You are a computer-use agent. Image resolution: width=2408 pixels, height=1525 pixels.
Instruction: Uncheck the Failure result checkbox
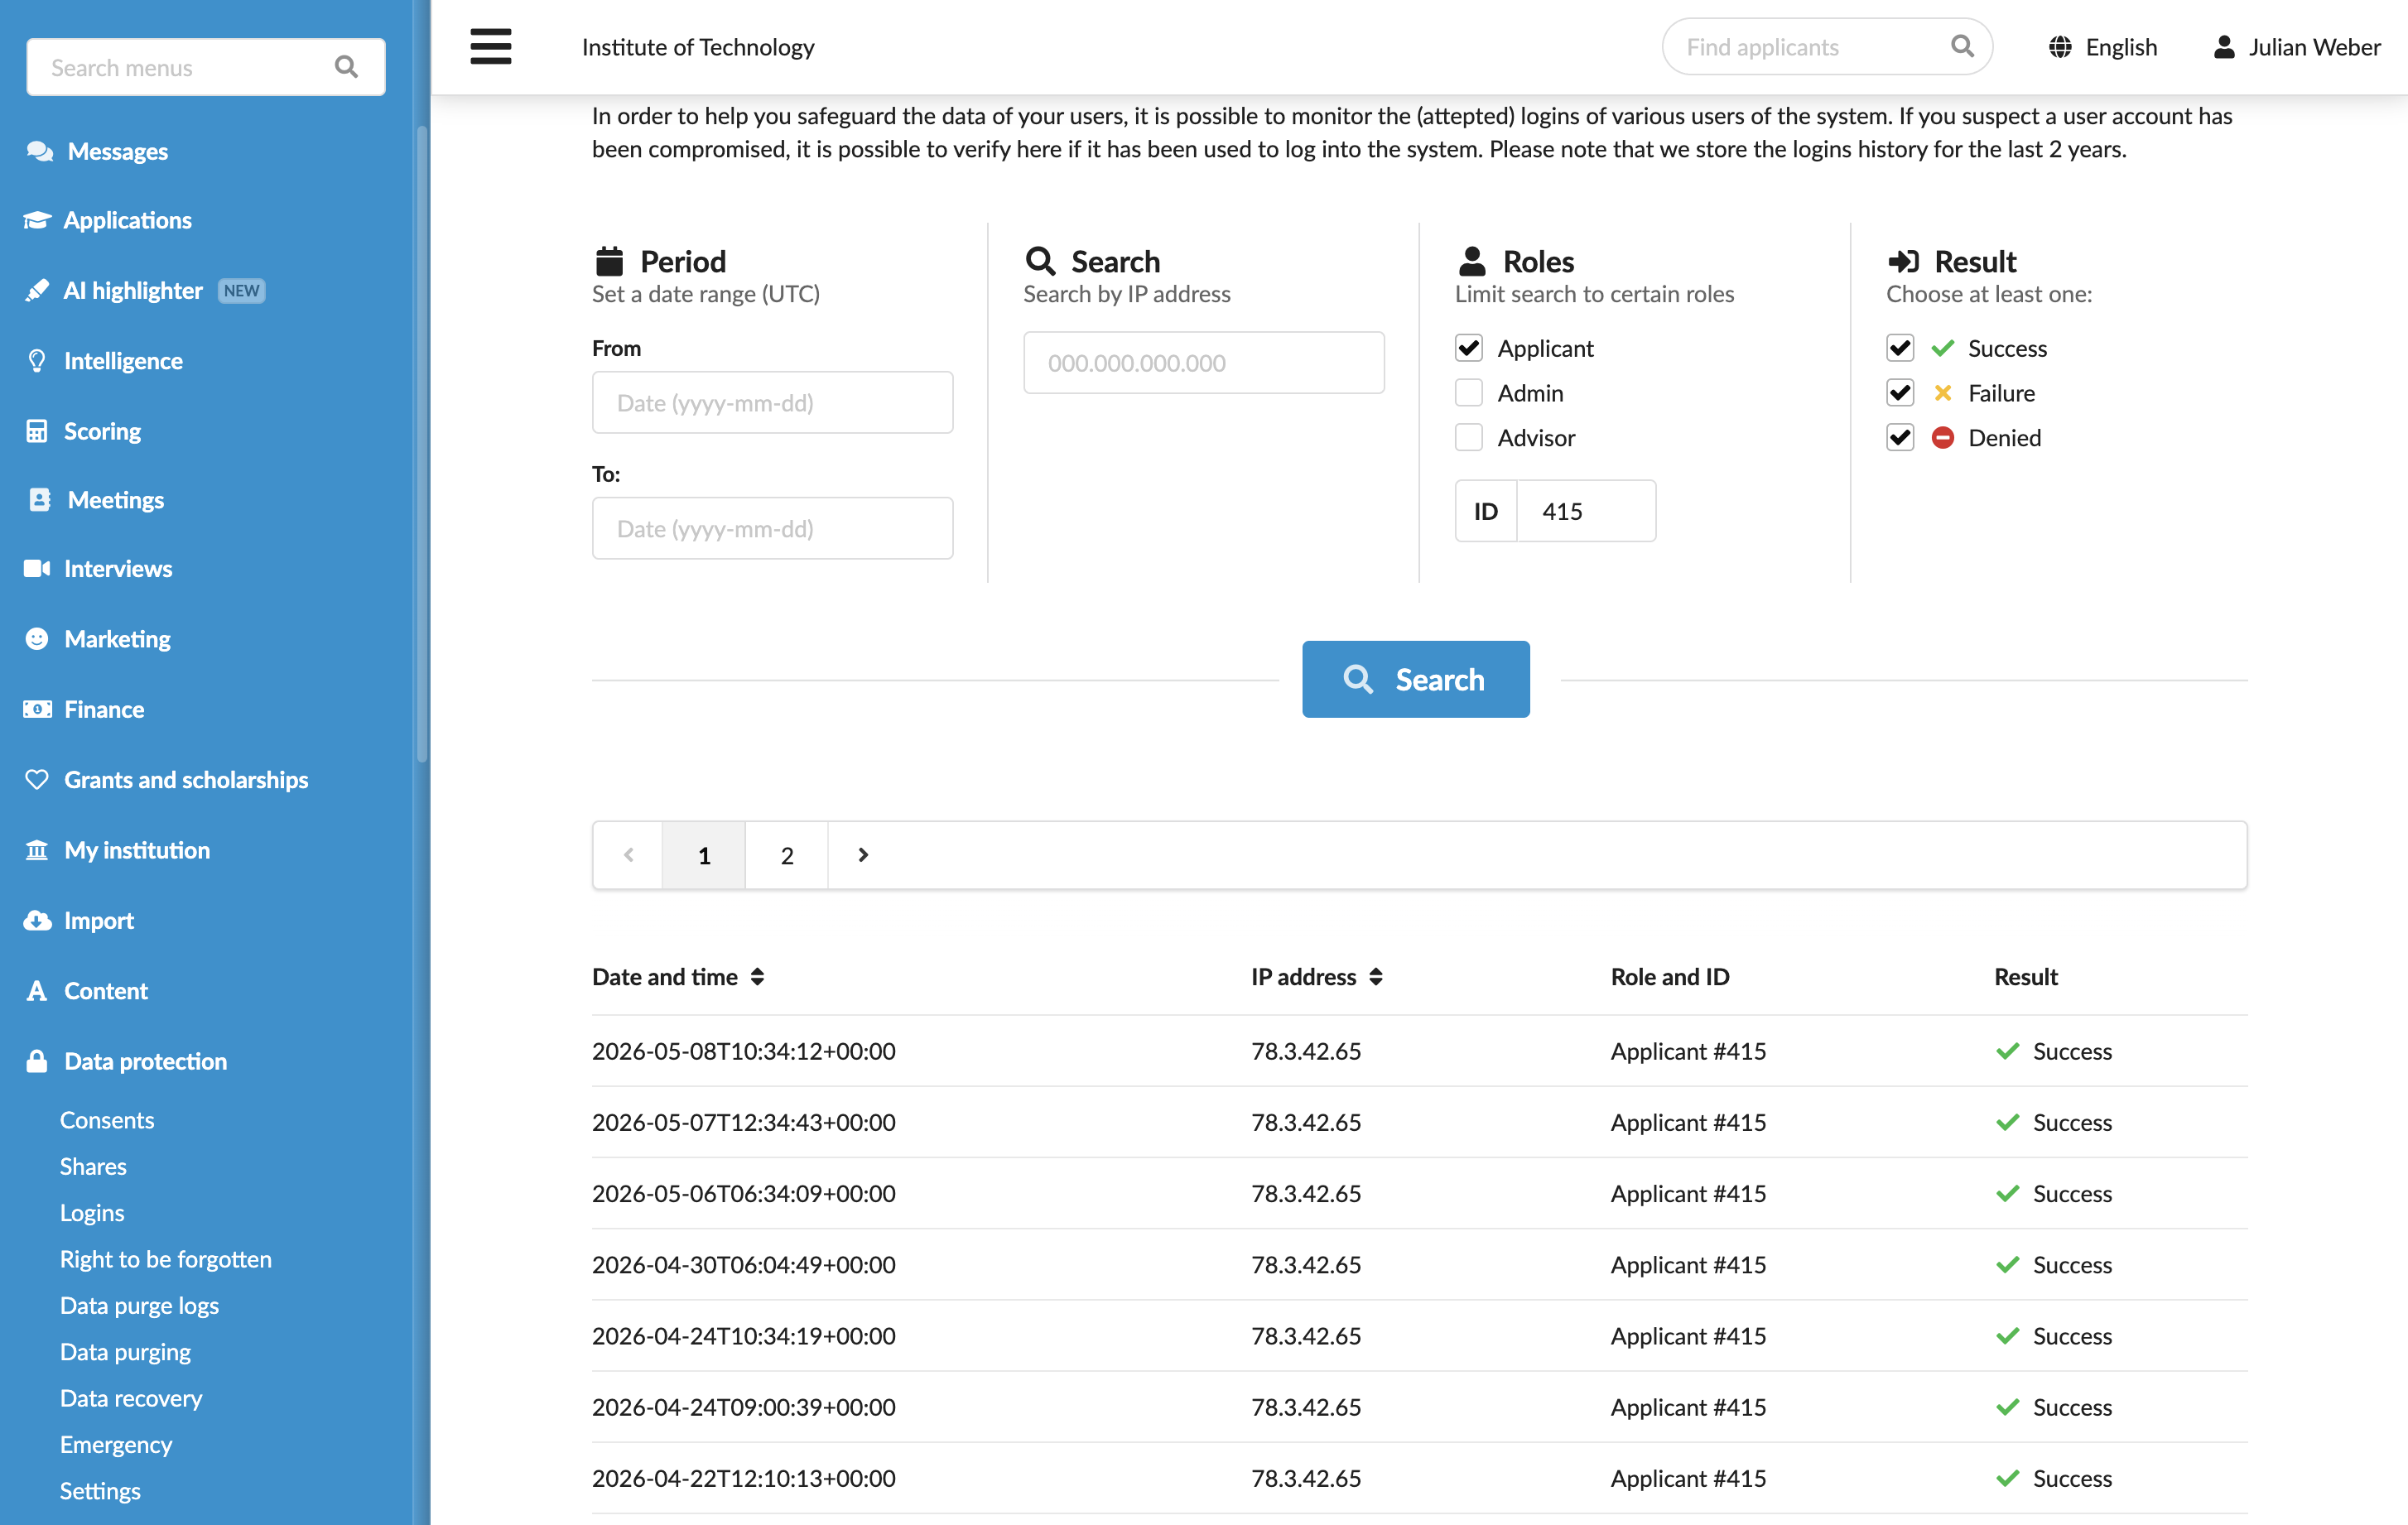(x=1900, y=393)
